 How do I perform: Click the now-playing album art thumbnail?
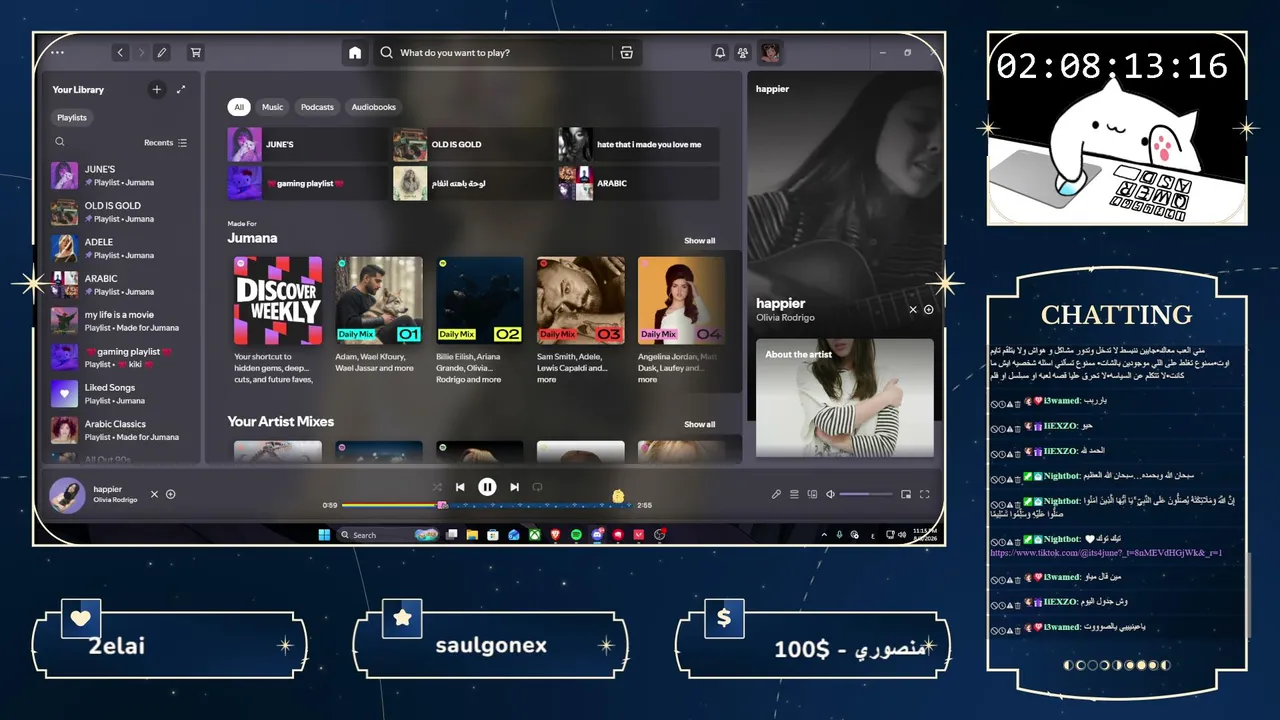(67, 494)
